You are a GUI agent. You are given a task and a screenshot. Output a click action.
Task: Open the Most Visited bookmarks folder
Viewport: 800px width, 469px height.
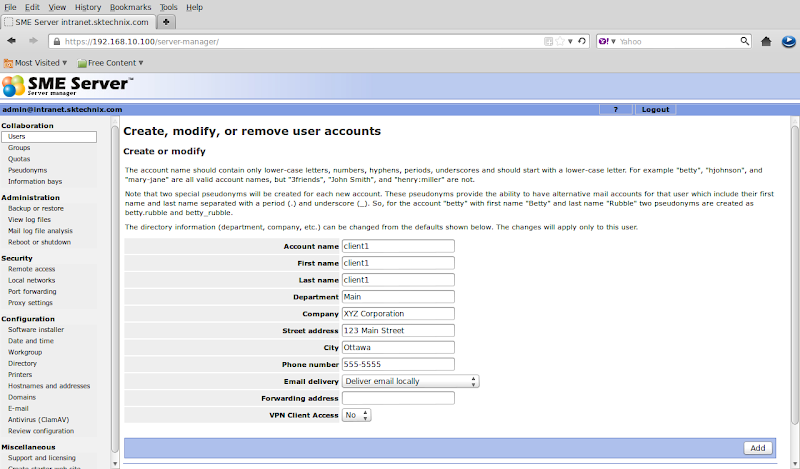point(35,63)
